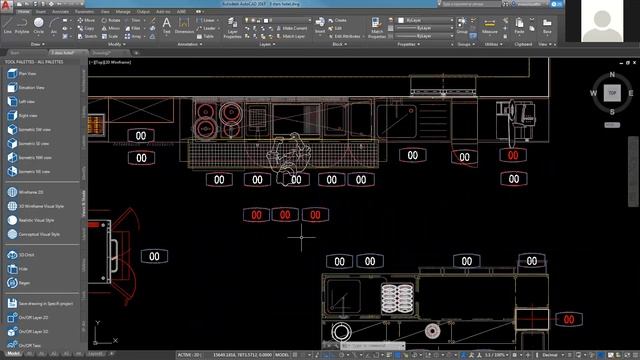Toggle MODEL space button in status bar
The width and height of the screenshot is (640, 360).
pyautogui.click(x=282, y=355)
